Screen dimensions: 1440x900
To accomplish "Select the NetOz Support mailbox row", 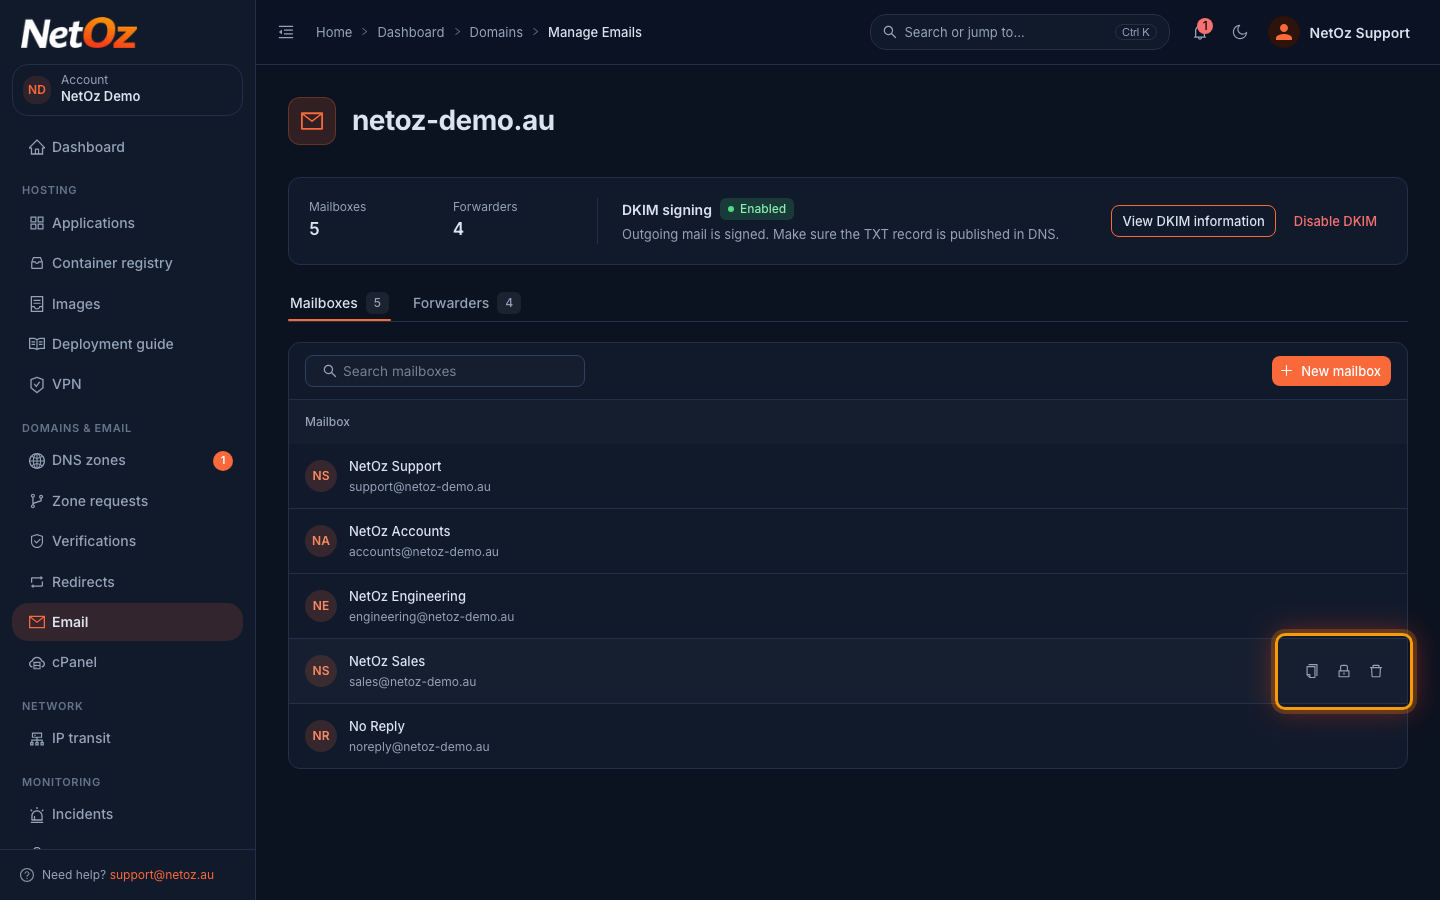I will coord(848,476).
